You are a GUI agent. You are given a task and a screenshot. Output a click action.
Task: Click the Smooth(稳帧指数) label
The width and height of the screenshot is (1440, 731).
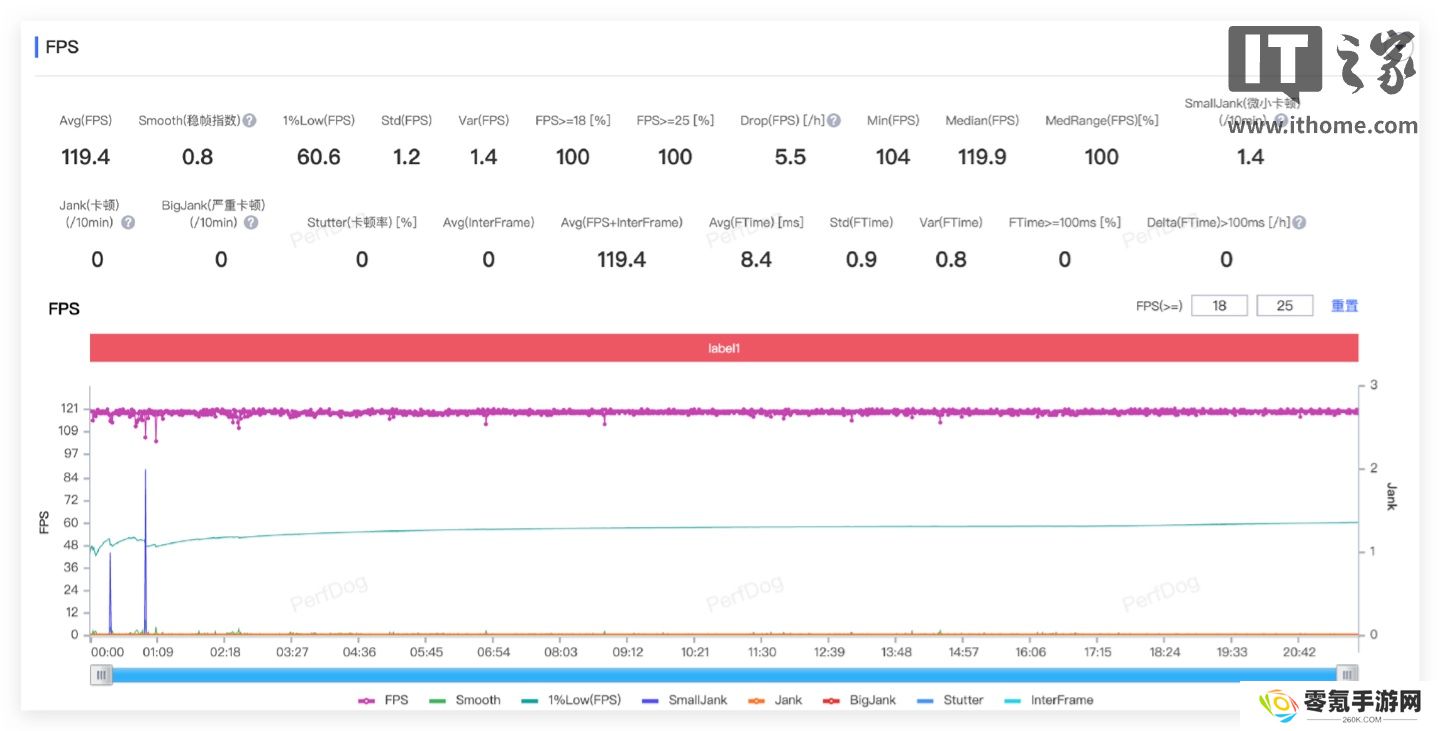coord(190,120)
